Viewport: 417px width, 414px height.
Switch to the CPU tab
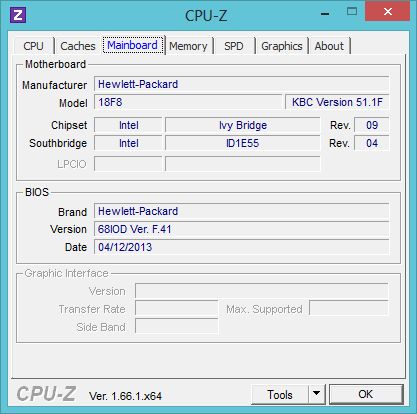click(34, 46)
